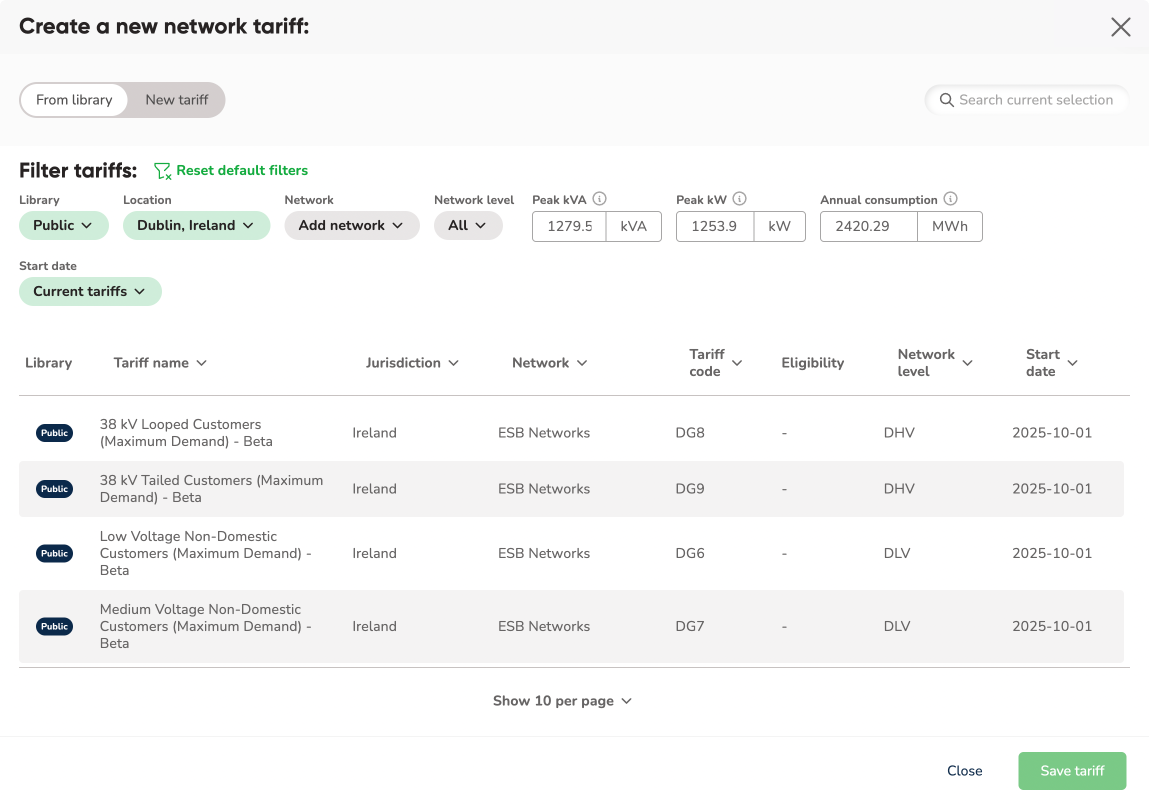Image resolution: width=1149 pixels, height=804 pixels.
Task: Click Public badge of Medium Voltage row
Action: (x=54, y=627)
